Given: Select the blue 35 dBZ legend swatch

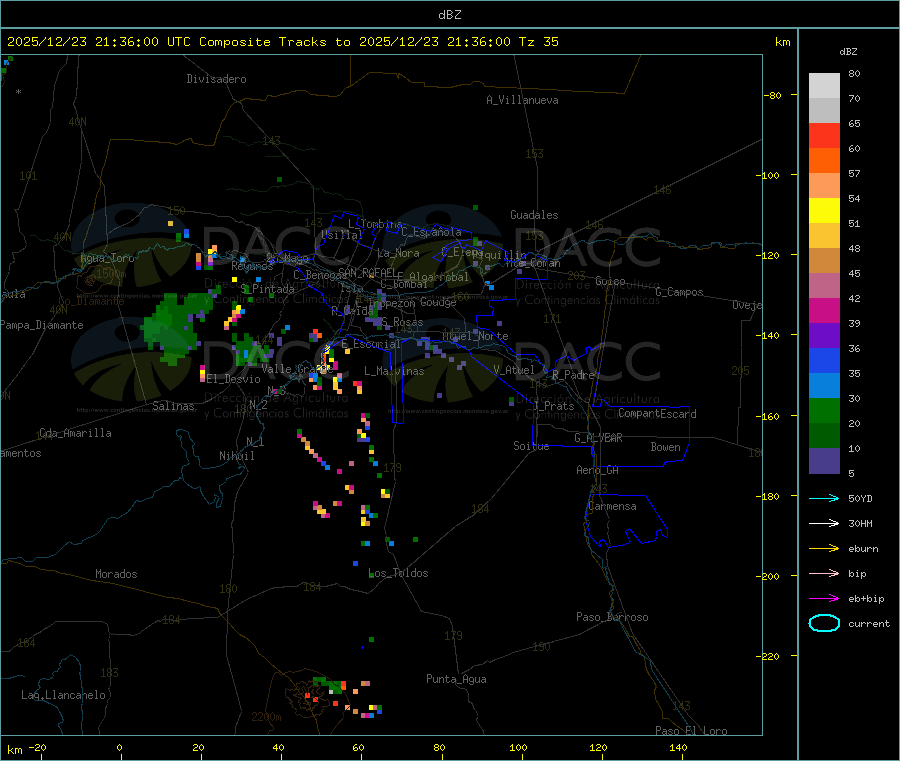Looking at the screenshot, I should click(x=824, y=360).
